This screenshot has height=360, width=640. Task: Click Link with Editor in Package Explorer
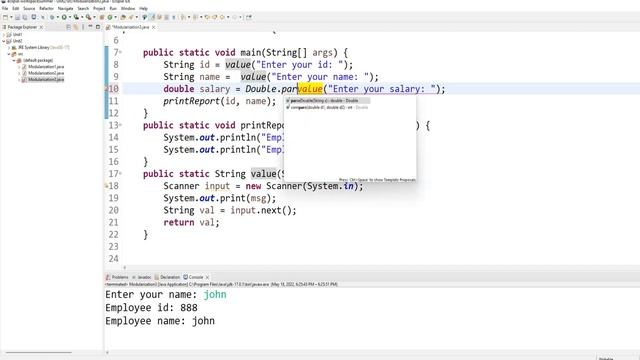(x=76, y=27)
